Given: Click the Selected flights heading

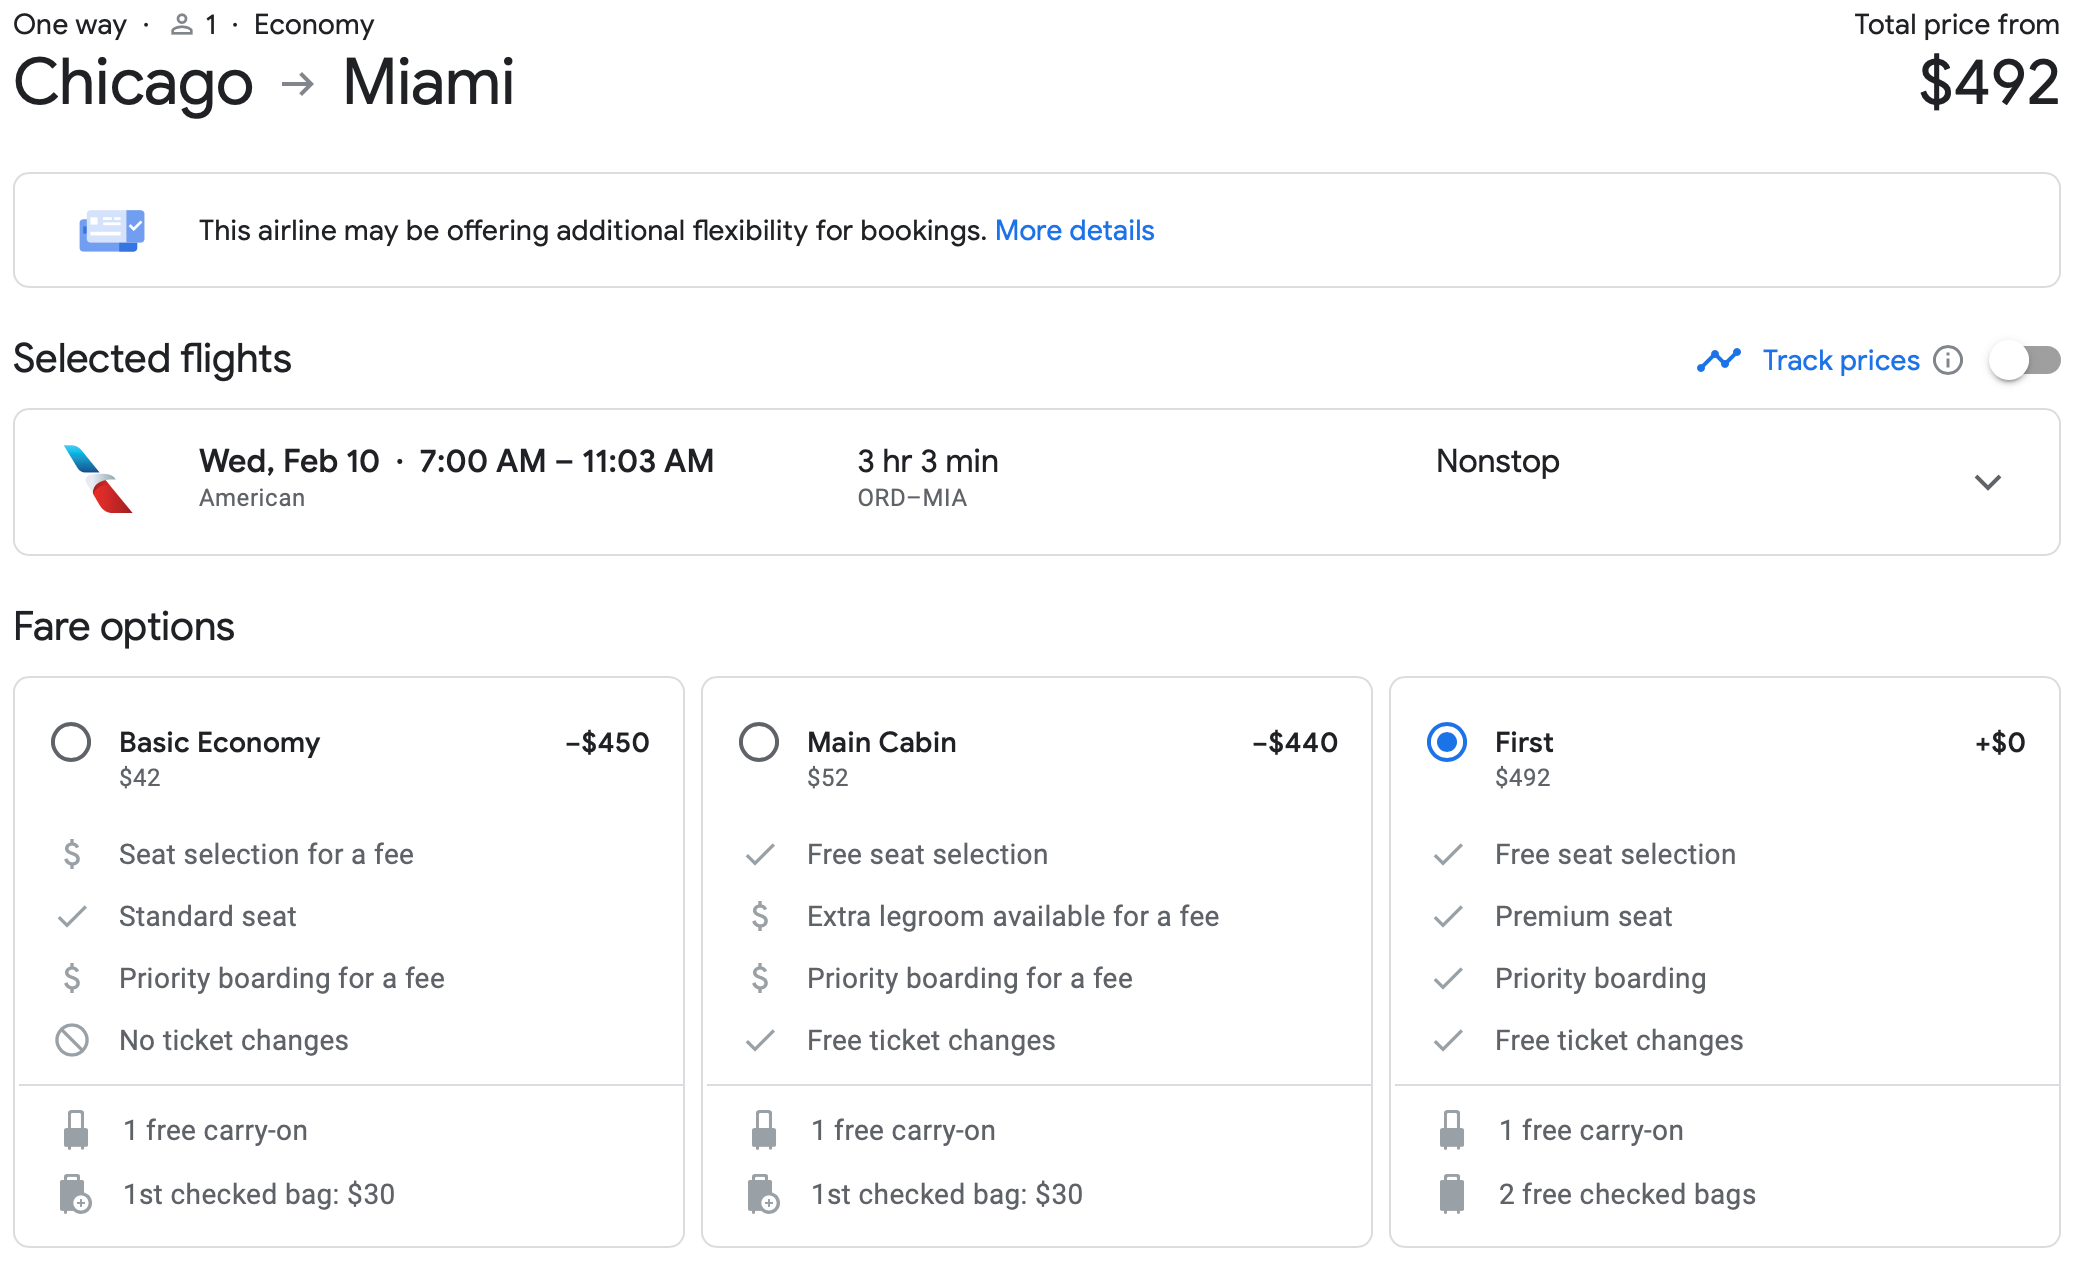Looking at the screenshot, I should 151,358.
